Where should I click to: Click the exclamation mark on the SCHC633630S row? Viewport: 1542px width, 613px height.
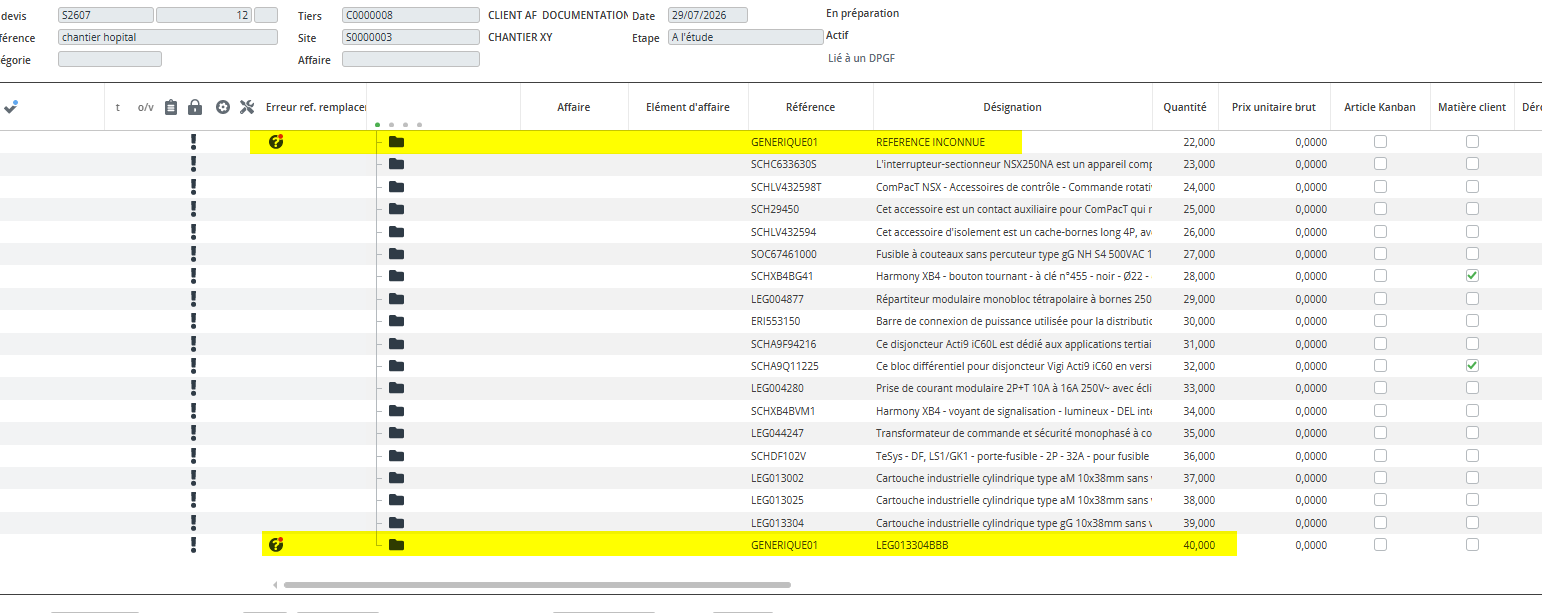click(193, 164)
